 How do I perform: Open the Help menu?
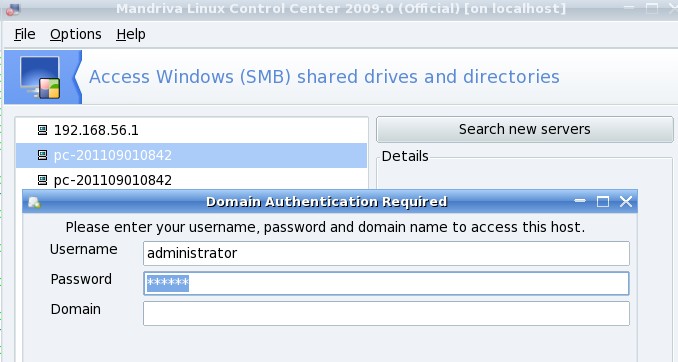(x=131, y=34)
